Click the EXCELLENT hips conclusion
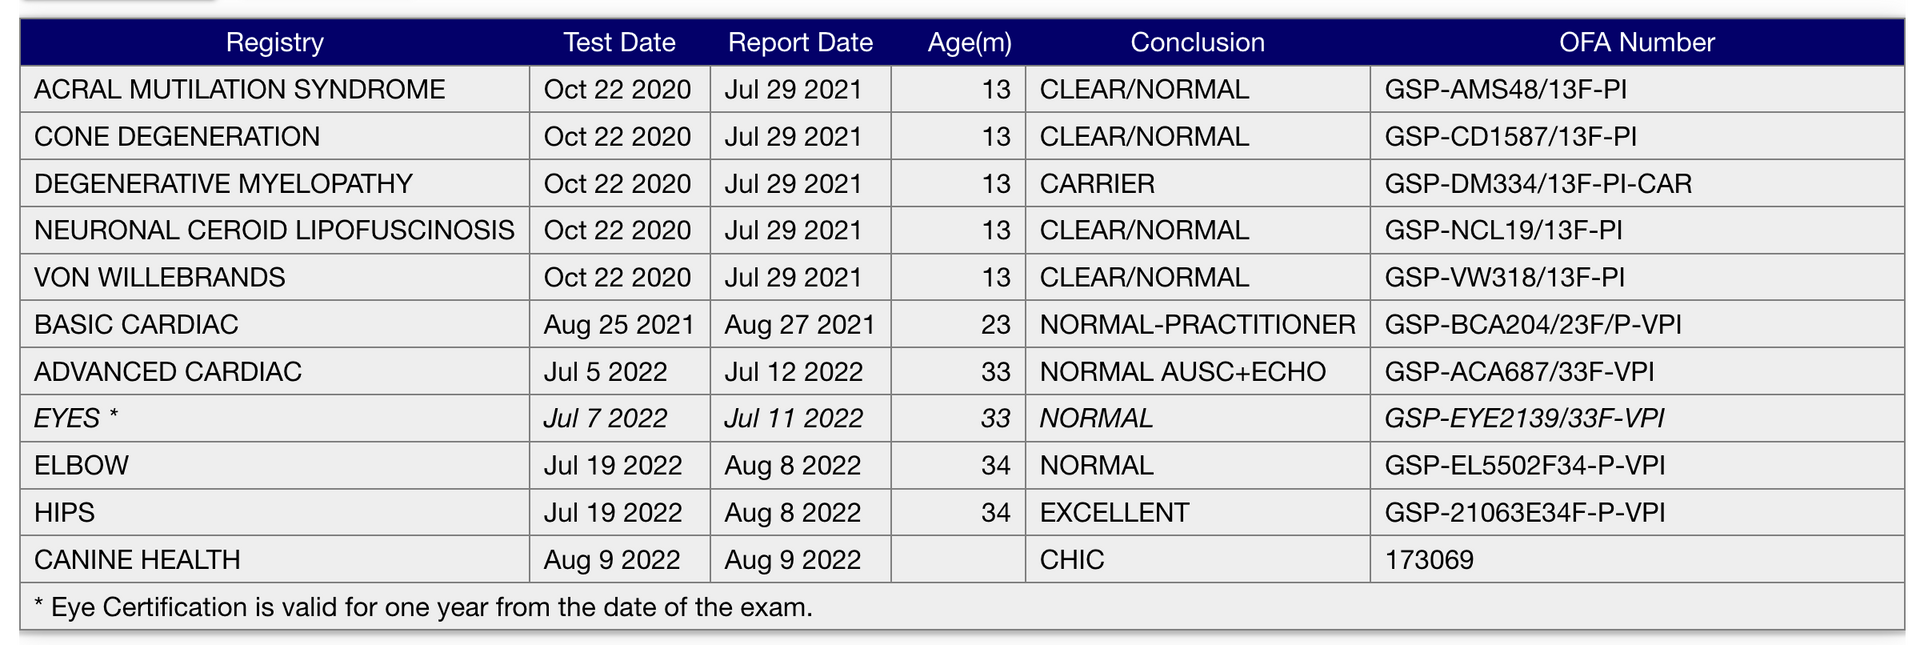 (x=1114, y=512)
